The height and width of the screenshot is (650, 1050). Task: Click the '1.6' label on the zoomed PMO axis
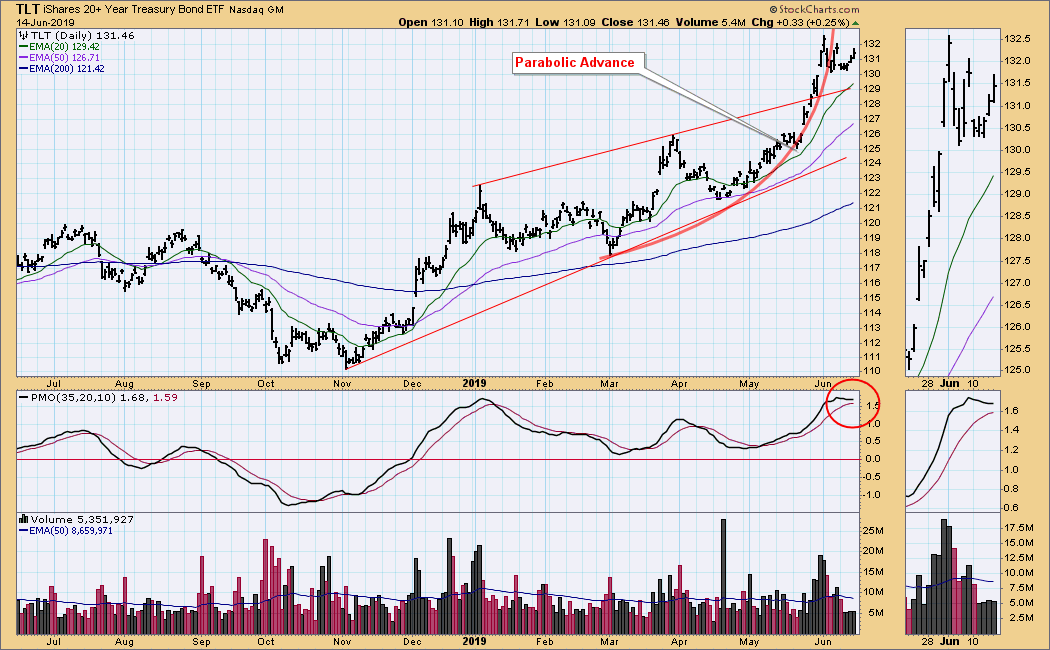[1011, 410]
